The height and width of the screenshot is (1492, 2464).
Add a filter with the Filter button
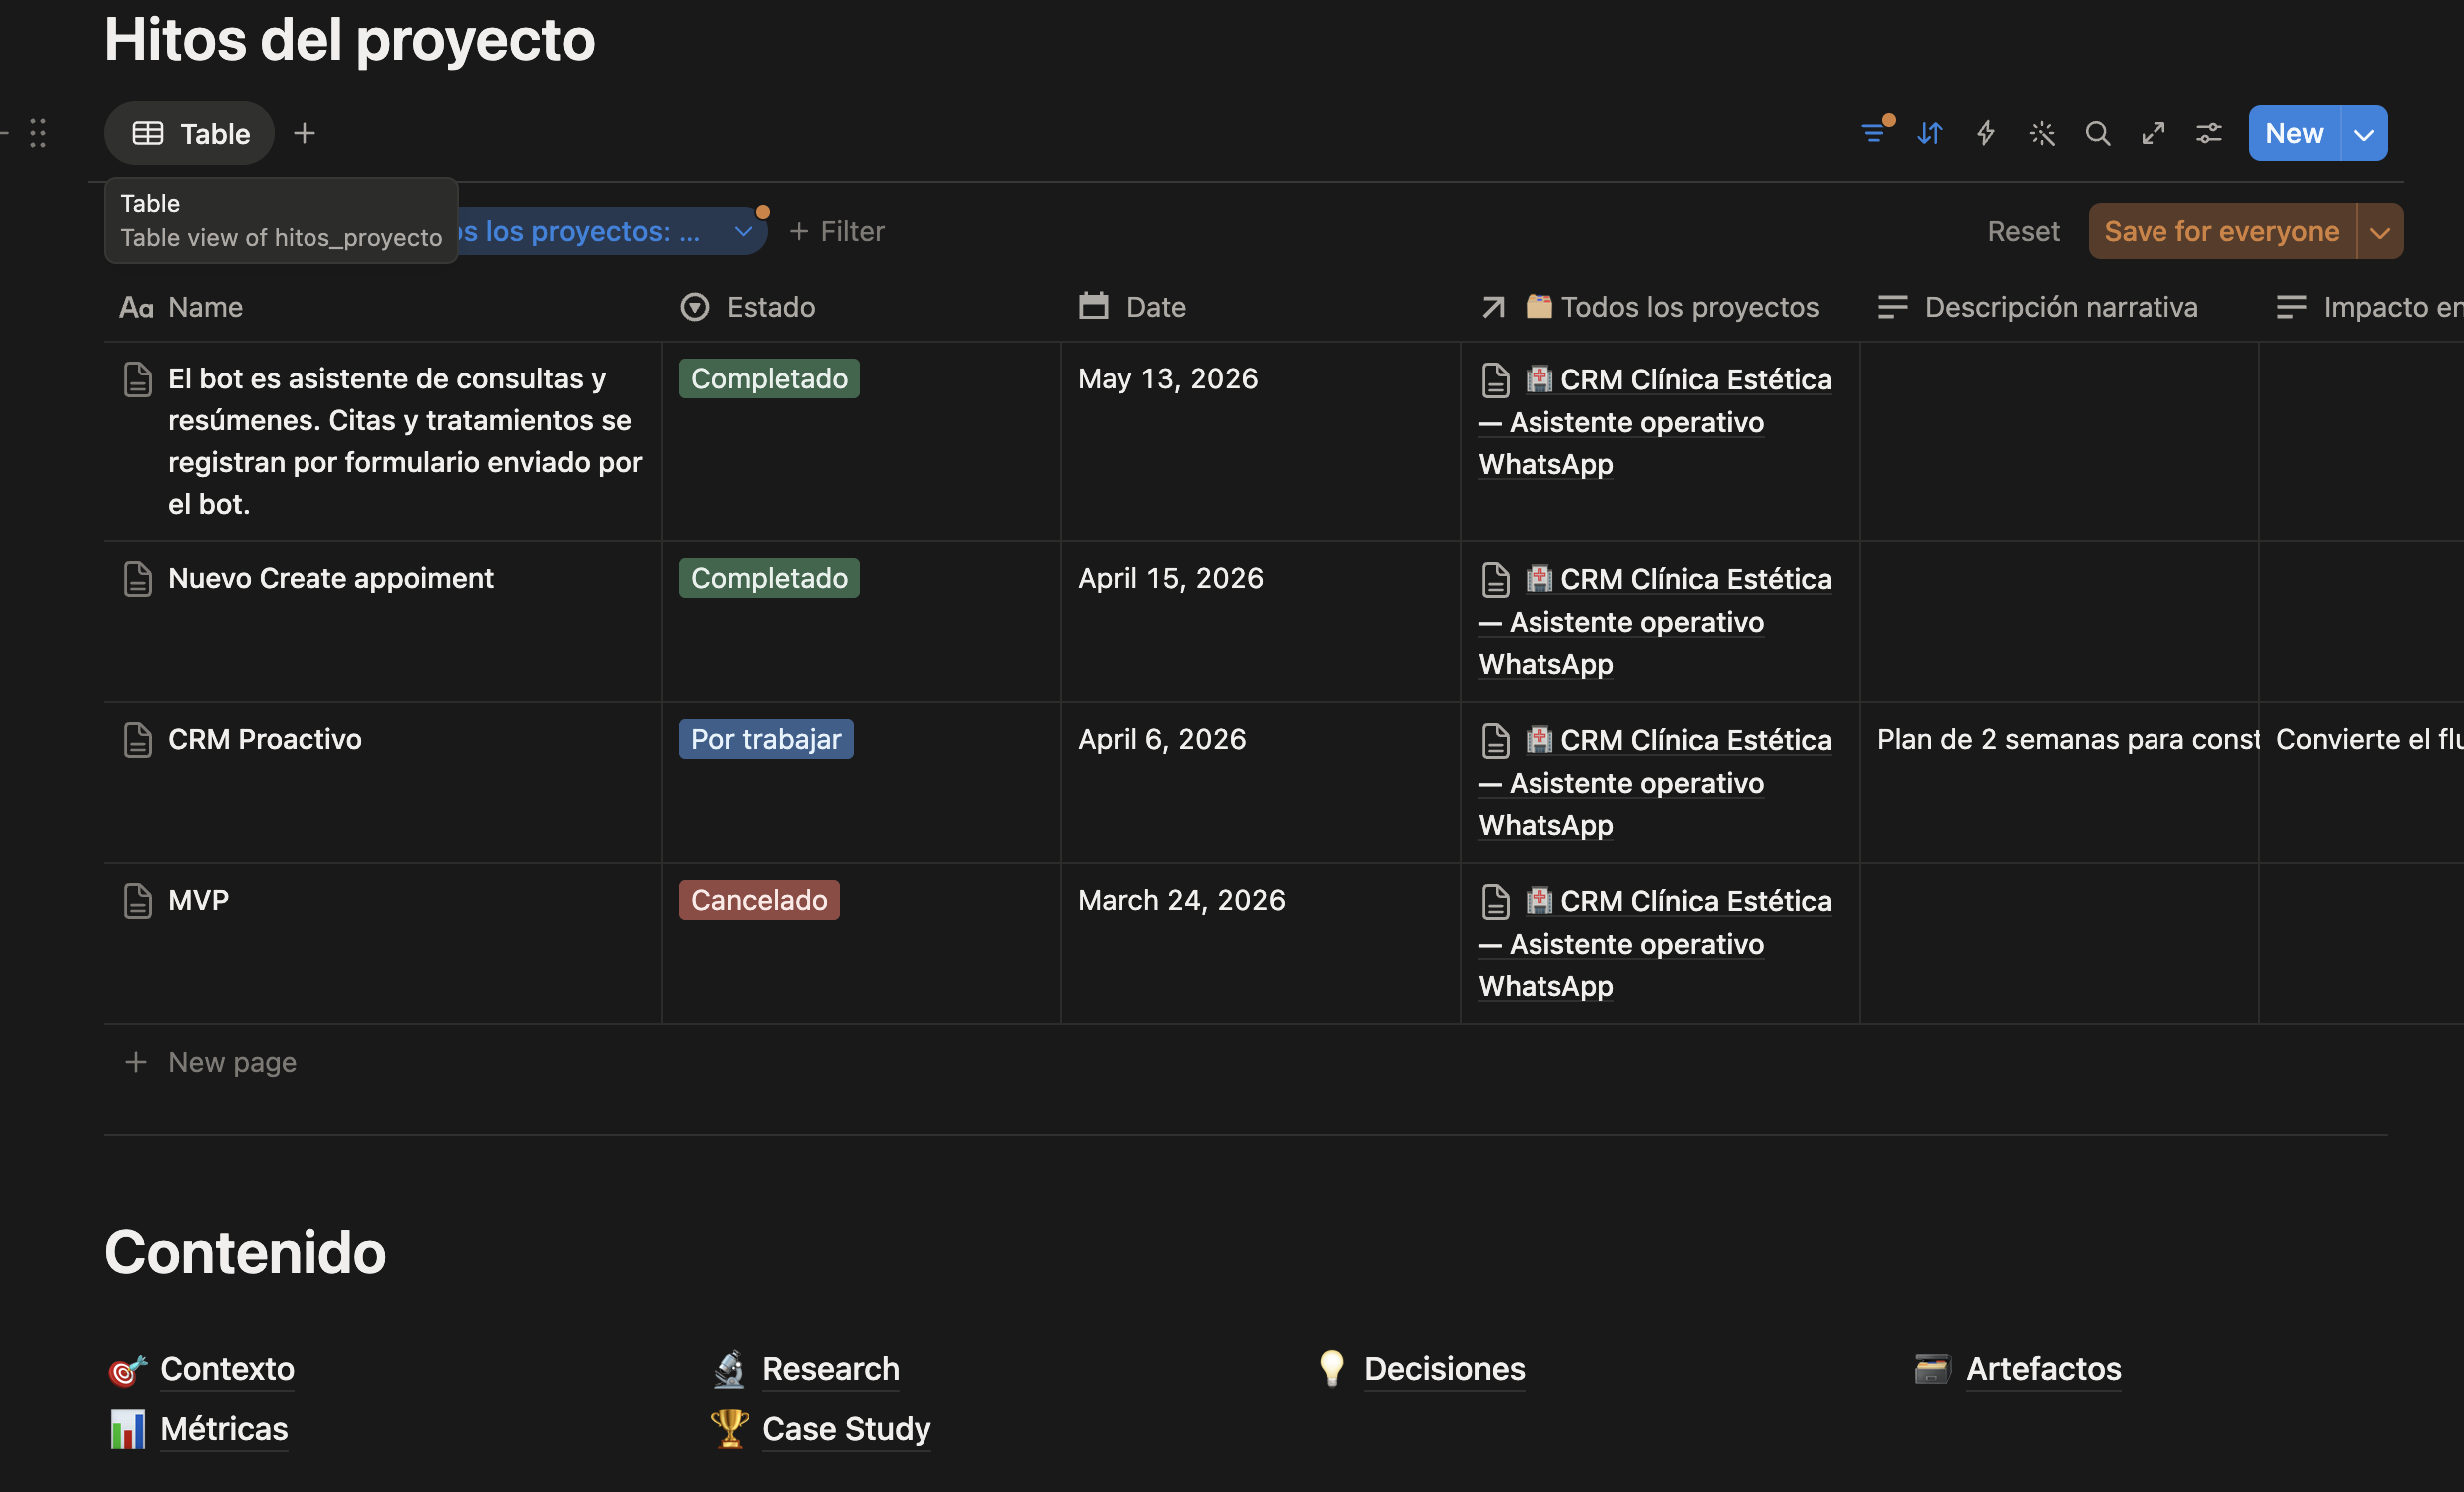tap(836, 231)
